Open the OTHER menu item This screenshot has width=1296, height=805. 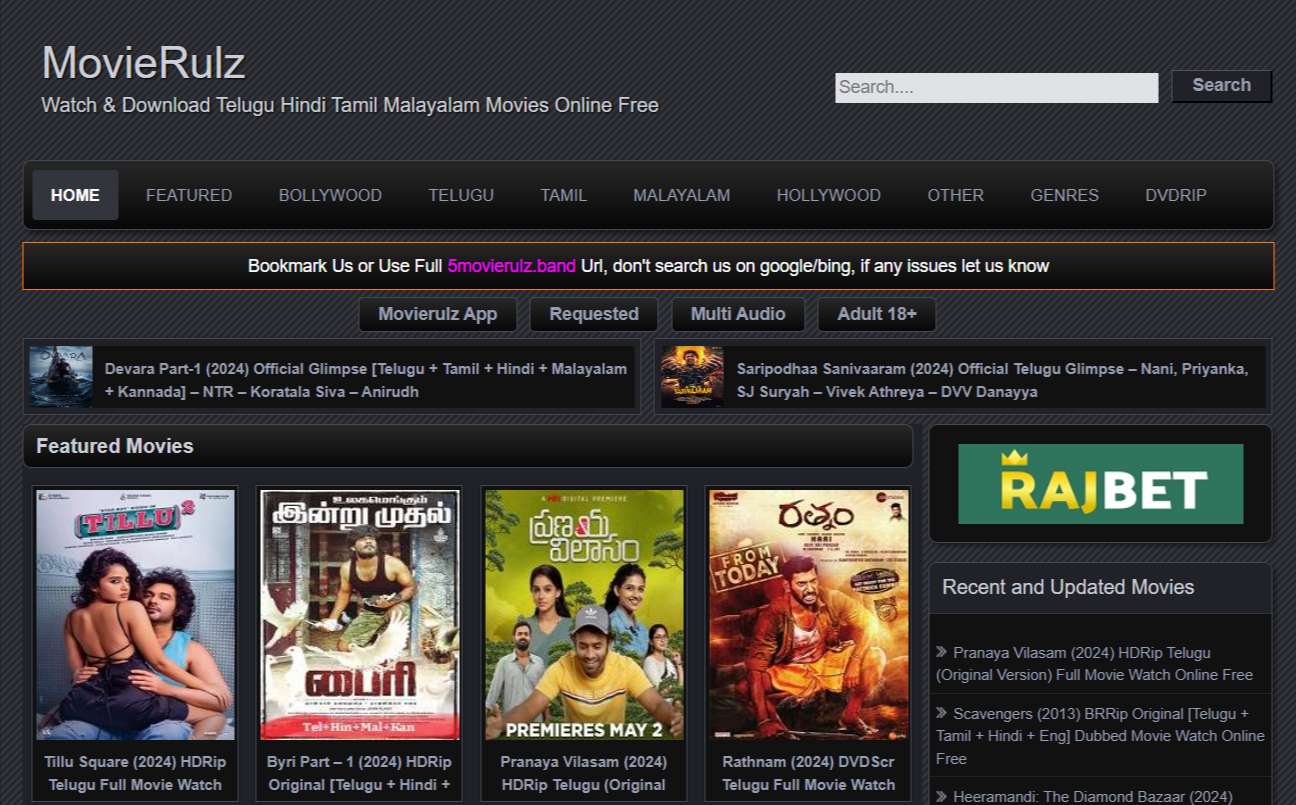pos(955,195)
